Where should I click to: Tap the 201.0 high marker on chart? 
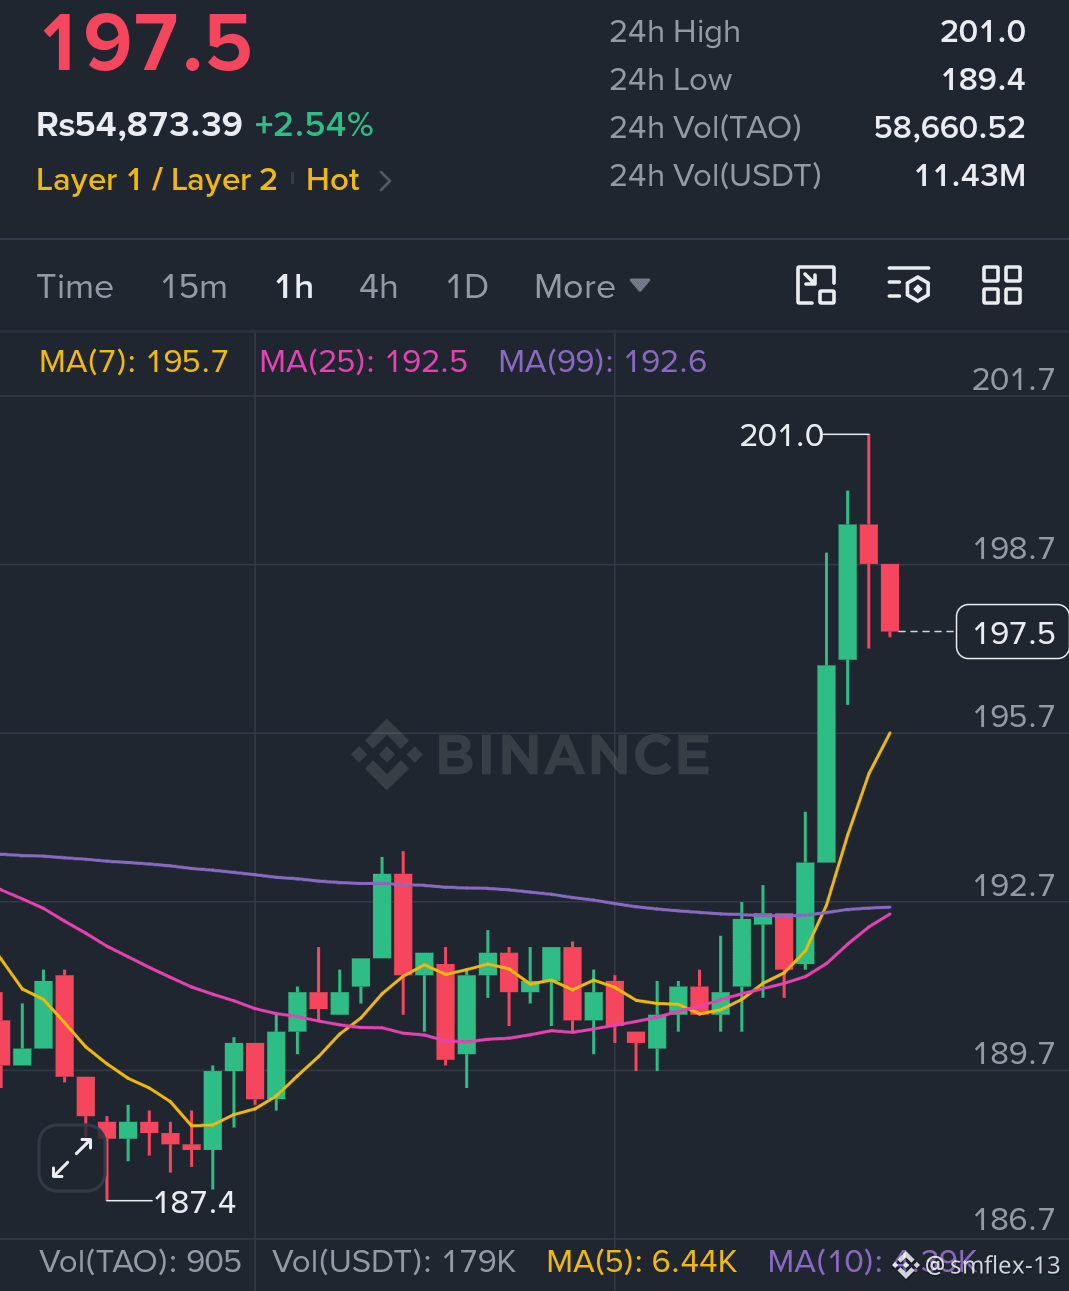coord(781,435)
